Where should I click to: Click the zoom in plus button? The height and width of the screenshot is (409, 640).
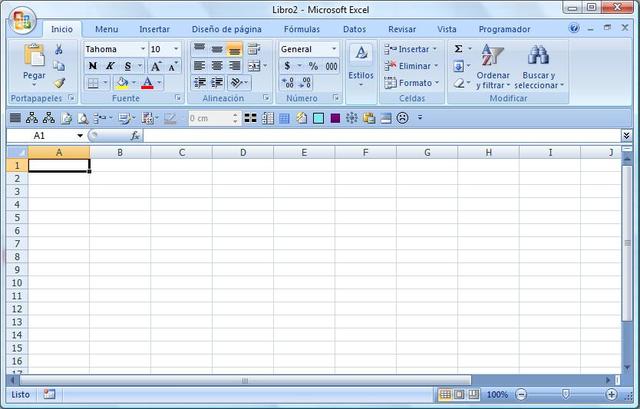pos(611,394)
